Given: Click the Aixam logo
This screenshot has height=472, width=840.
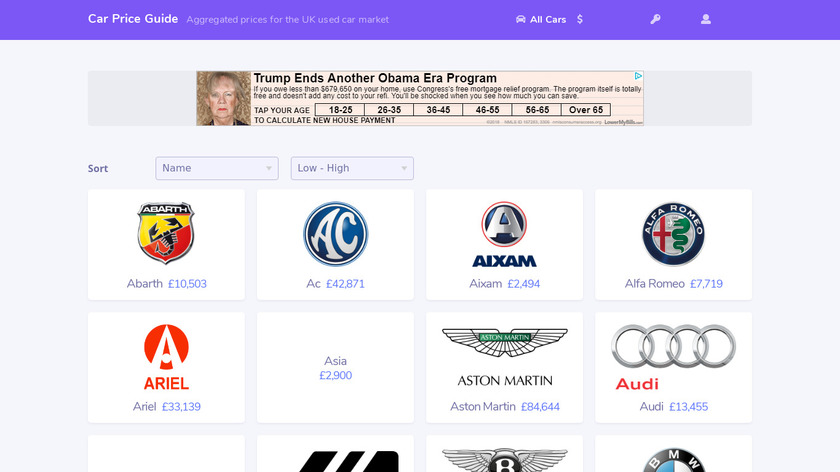Looking at the screenshot, I should (504, 234).
